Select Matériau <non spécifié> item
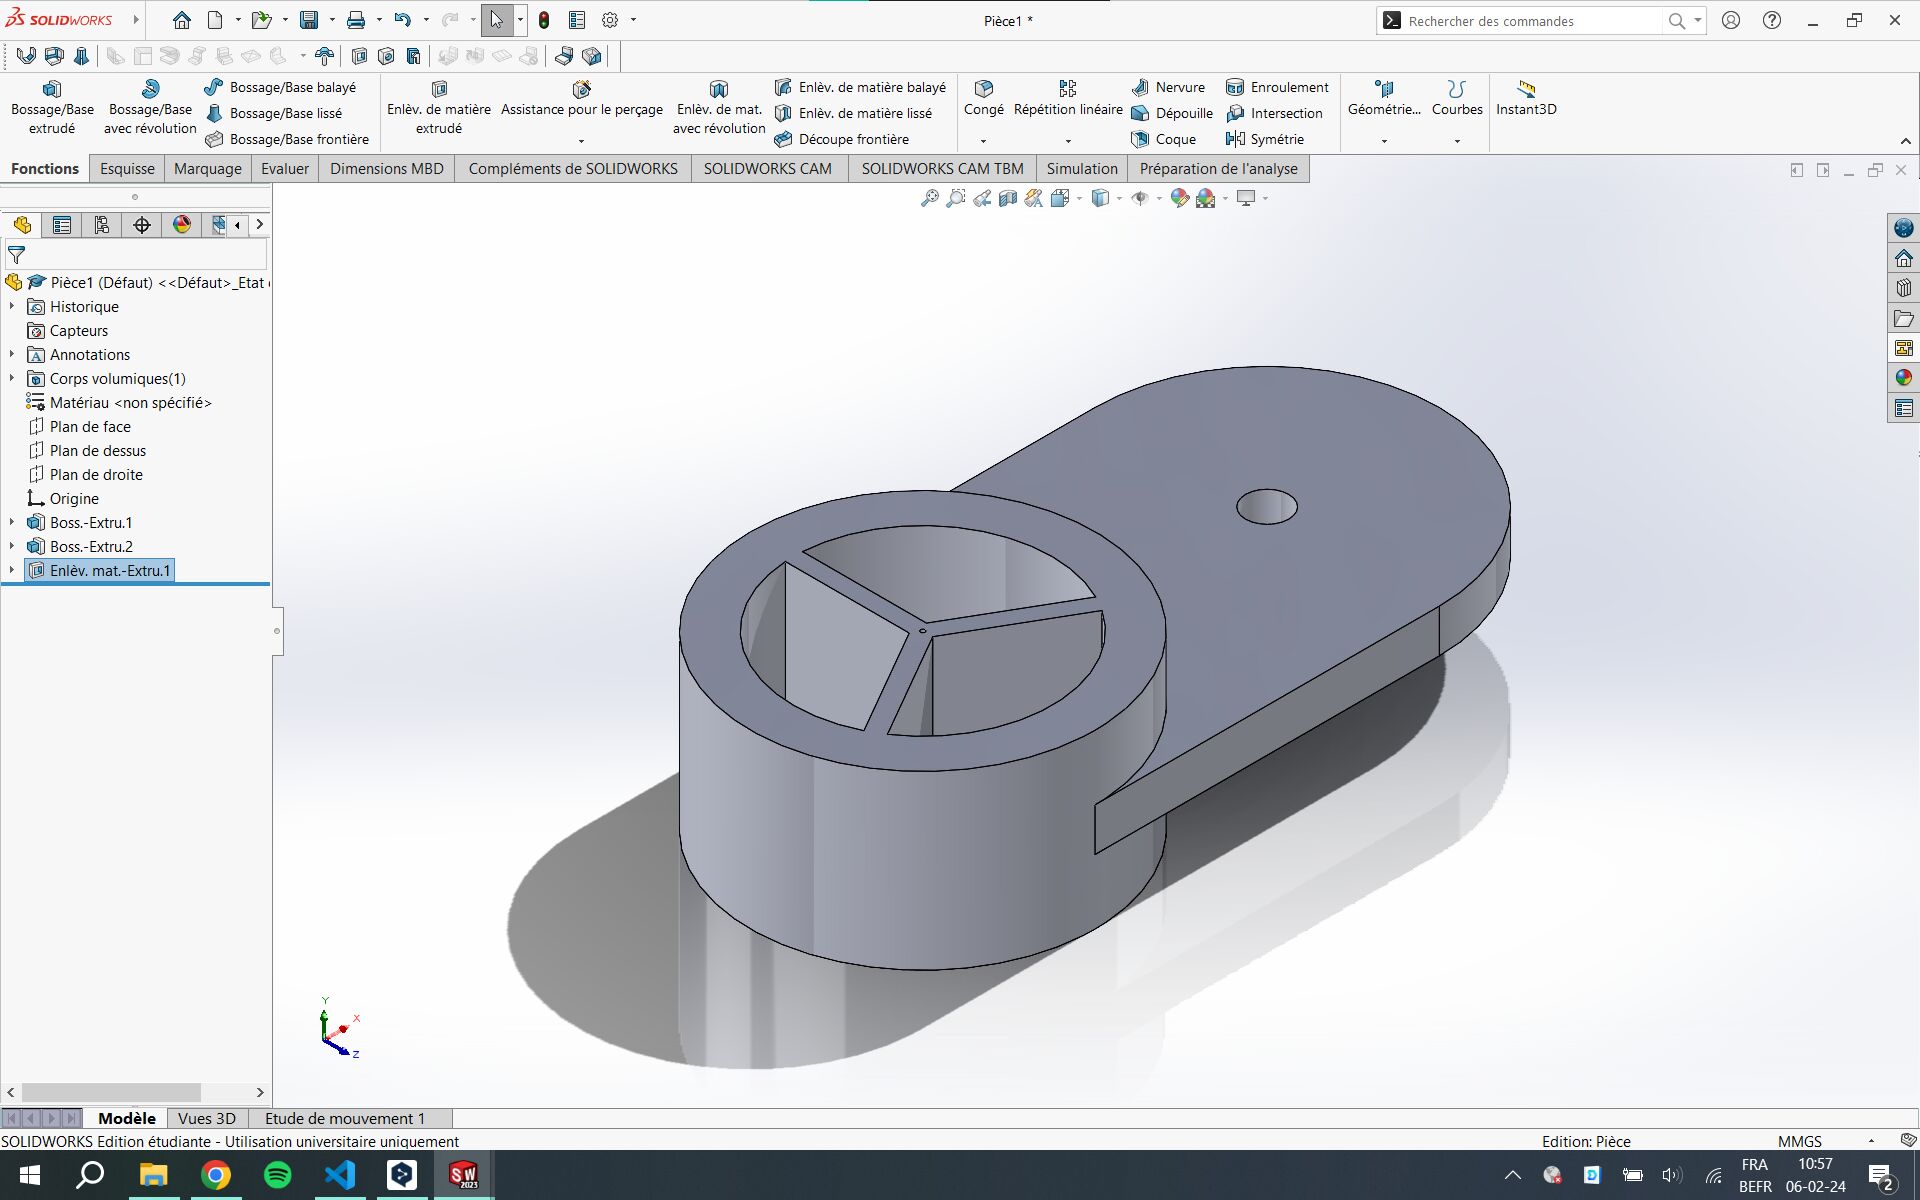Viewport: 1920px width, 1200px height. [119, 402]
